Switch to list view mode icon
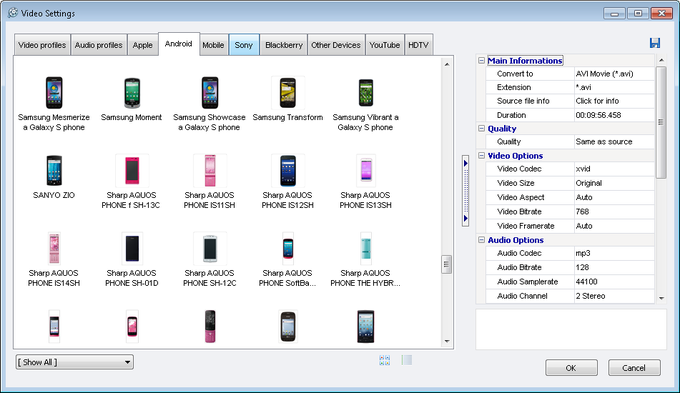Viewport: 680px width, 393px height. (x=407, y=360)
